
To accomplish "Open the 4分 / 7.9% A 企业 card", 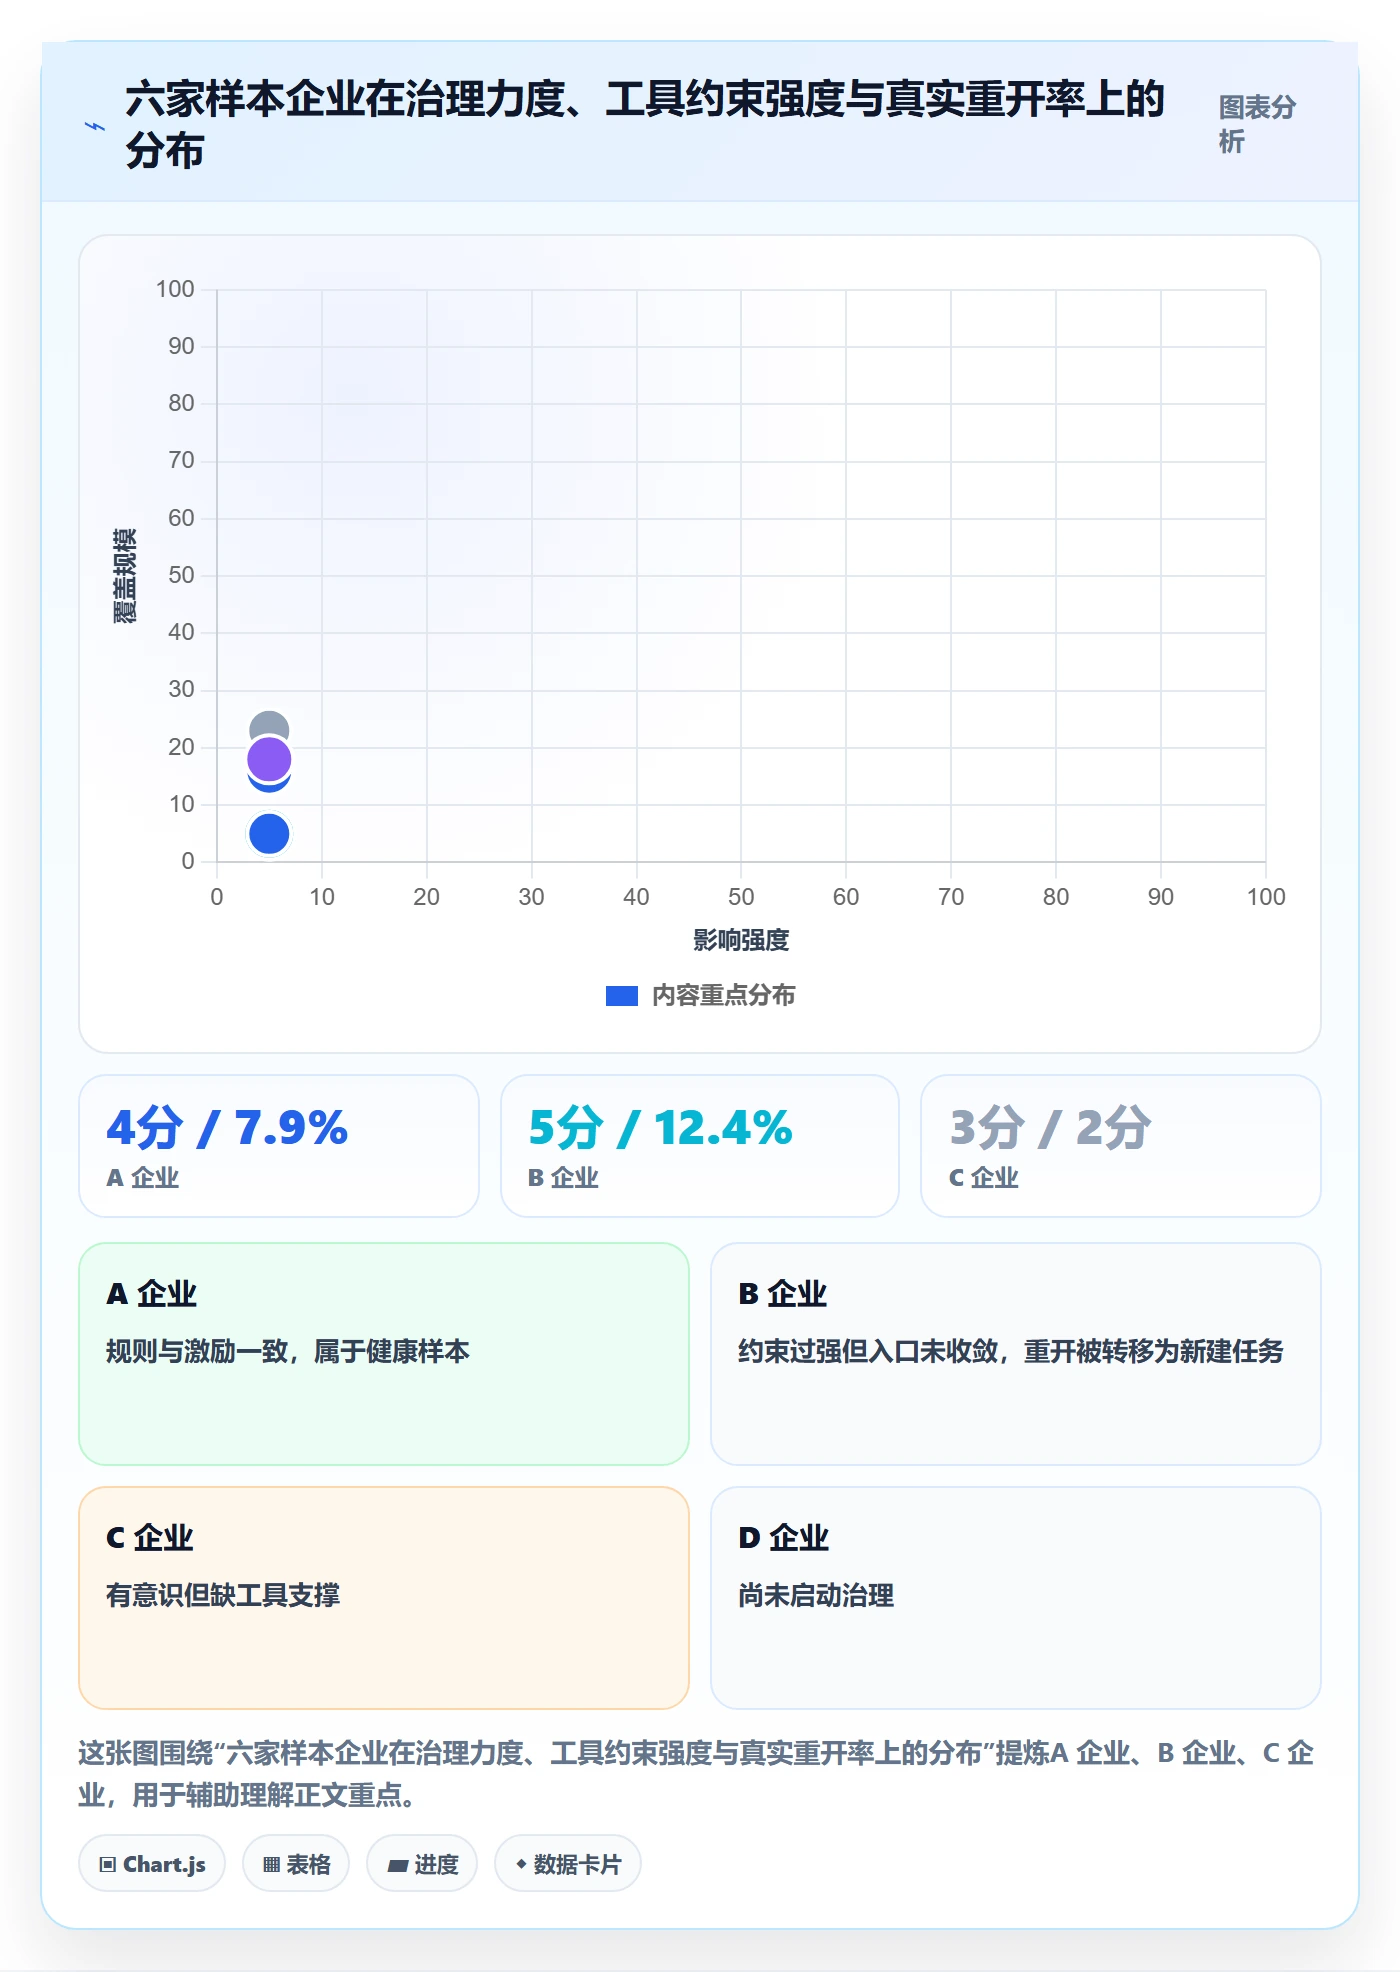I will pos(279,1146).
